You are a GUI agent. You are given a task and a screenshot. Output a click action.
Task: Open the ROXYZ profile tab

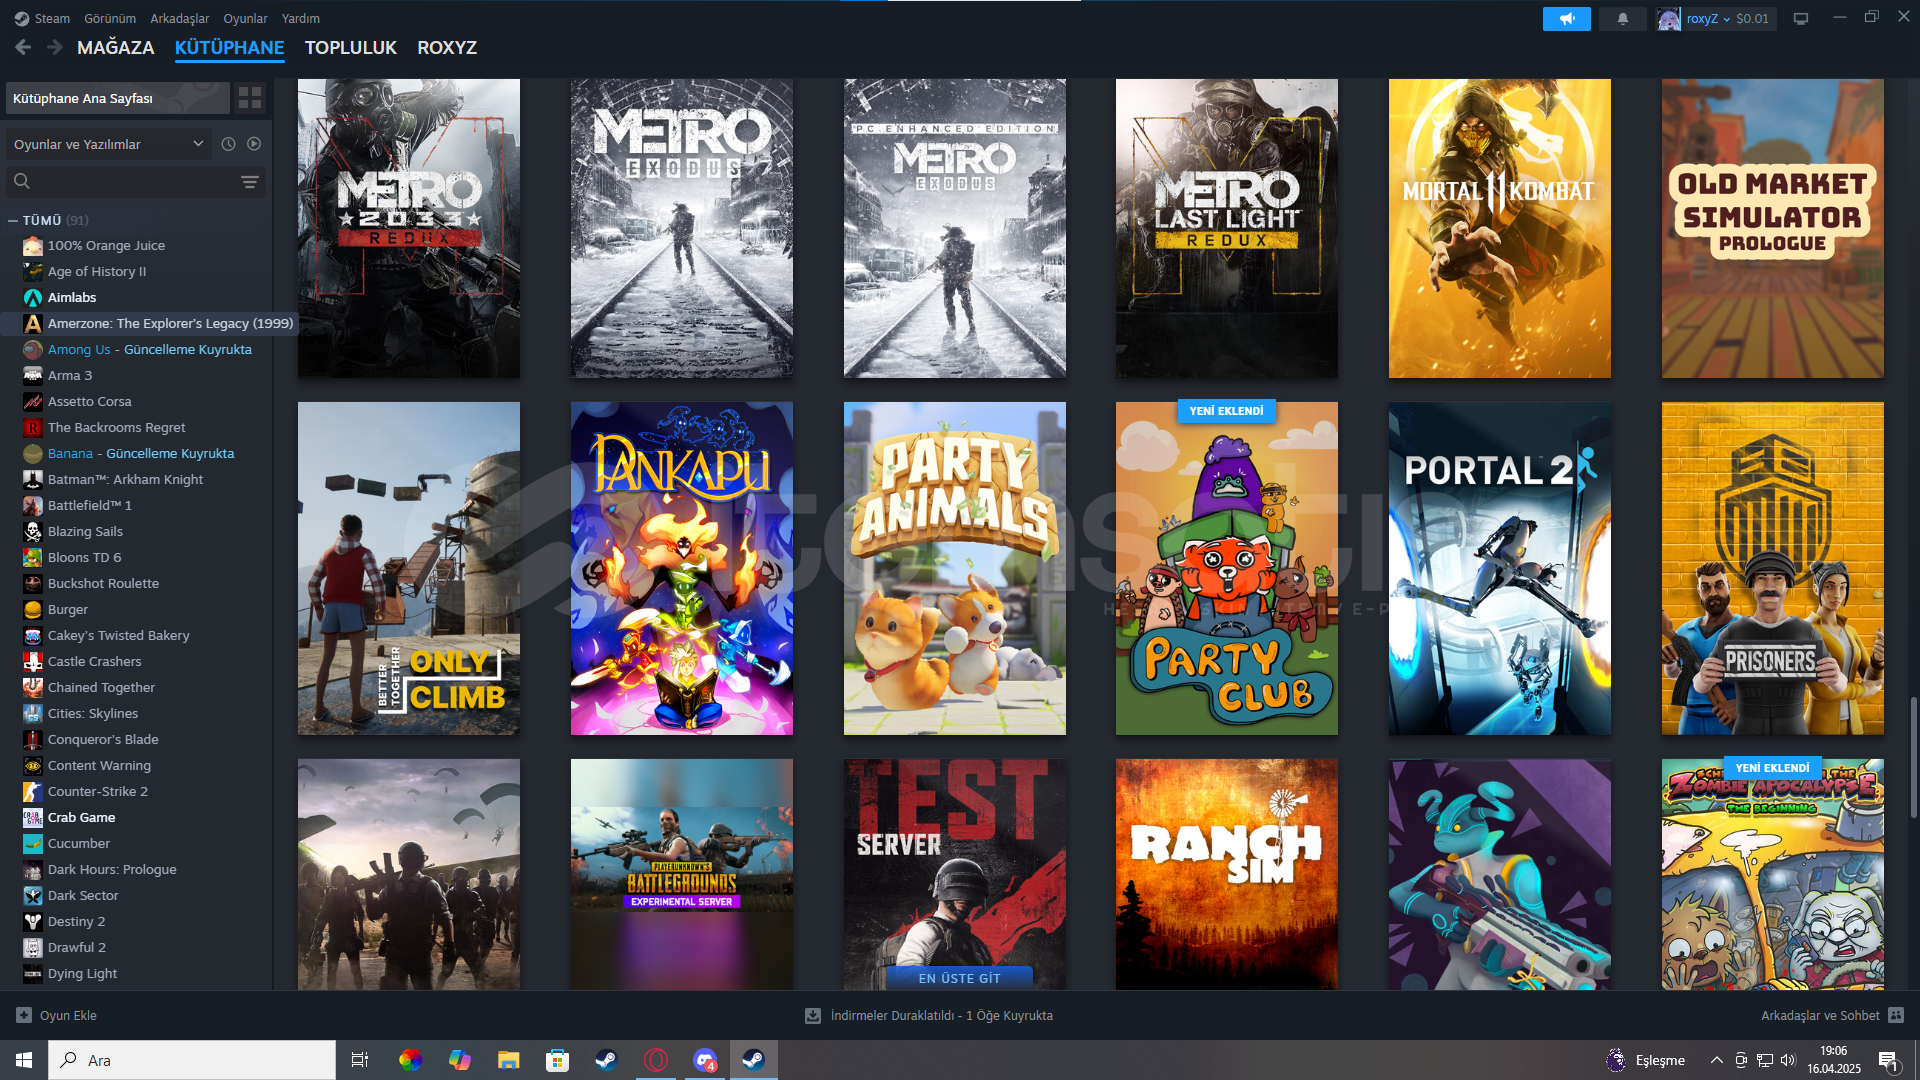pyautogui.click(x=447, y=47)
